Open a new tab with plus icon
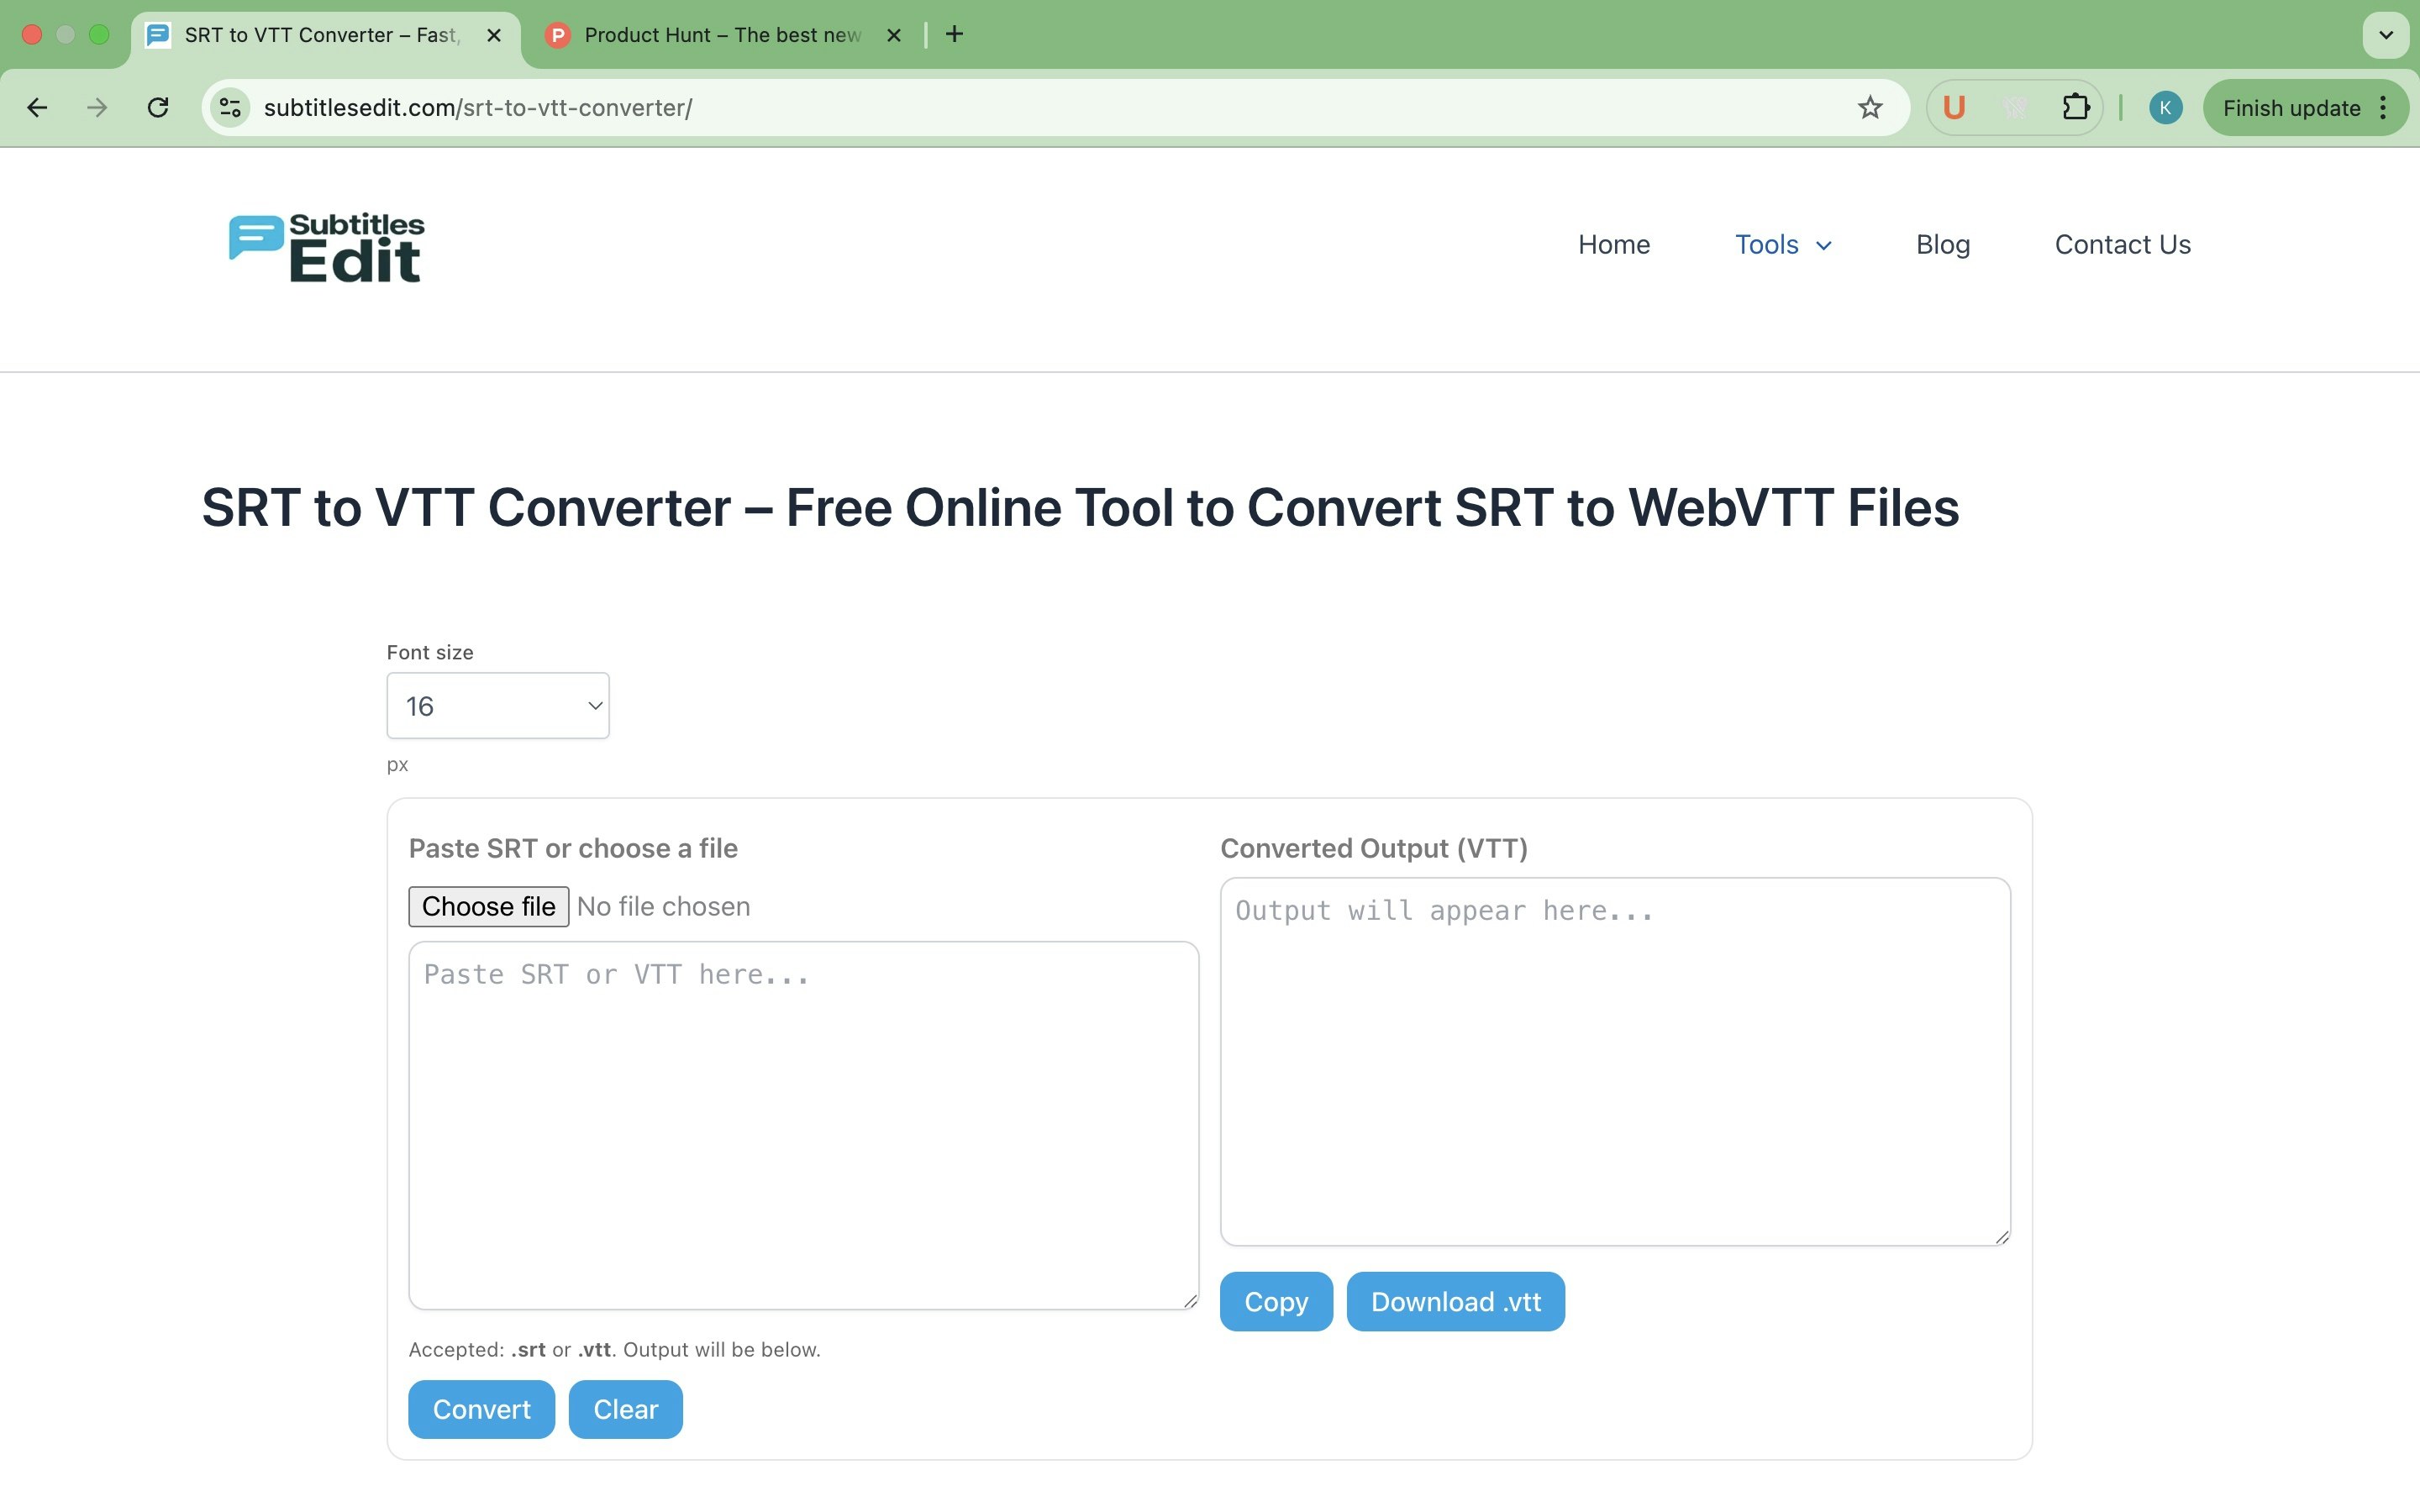The image size is (2420, 1512). point(954,35)
